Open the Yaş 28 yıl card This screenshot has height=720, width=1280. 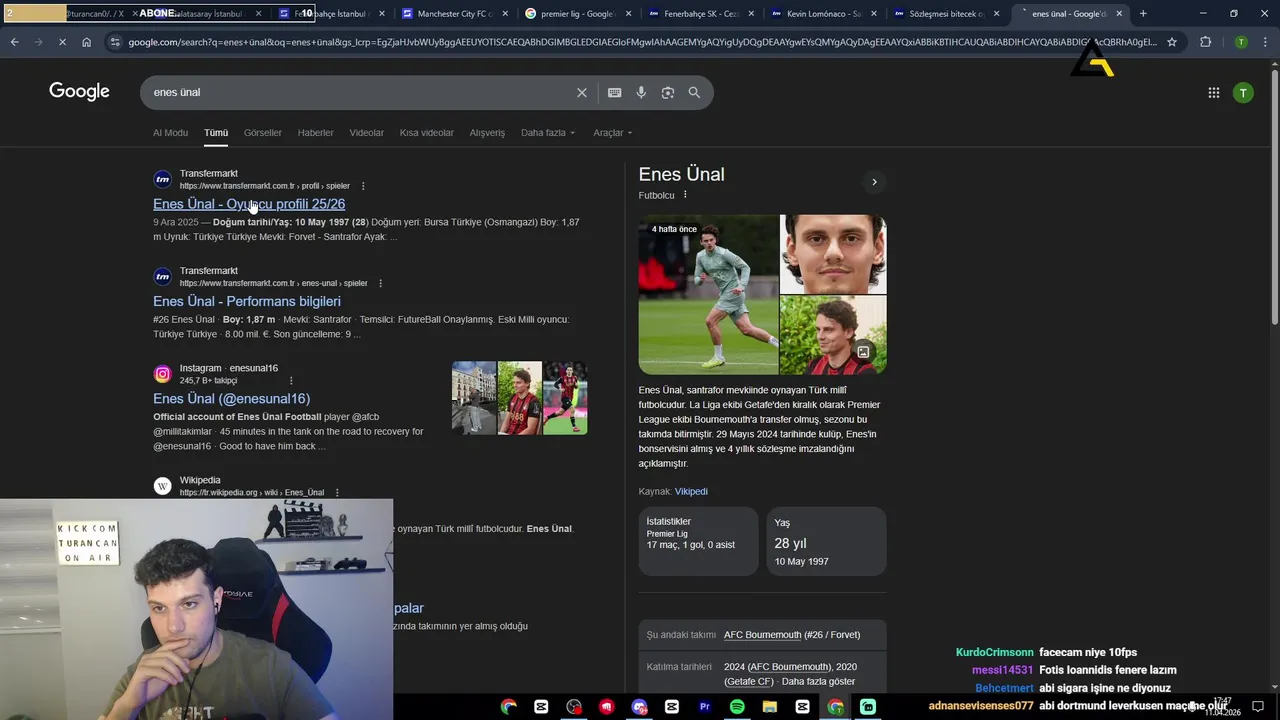click(x=826, y=541)
